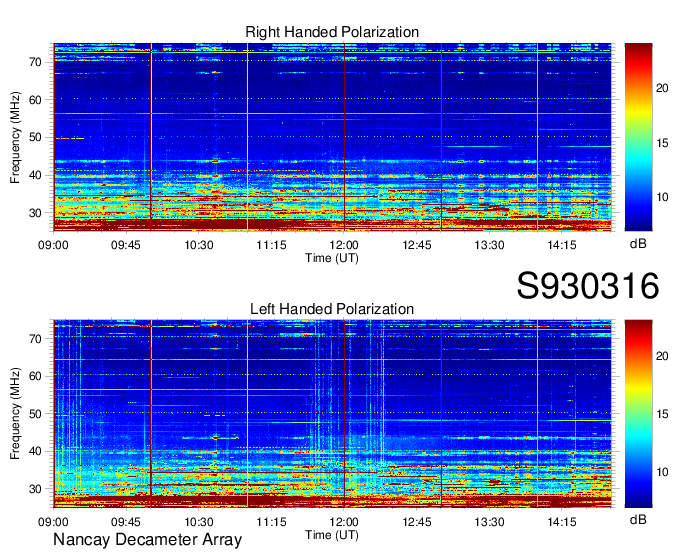This screenshot has height=552, width=680.
Task: Click the 12:45 tick on top plot
Action: pyautogui.click(x=417, y=245)
